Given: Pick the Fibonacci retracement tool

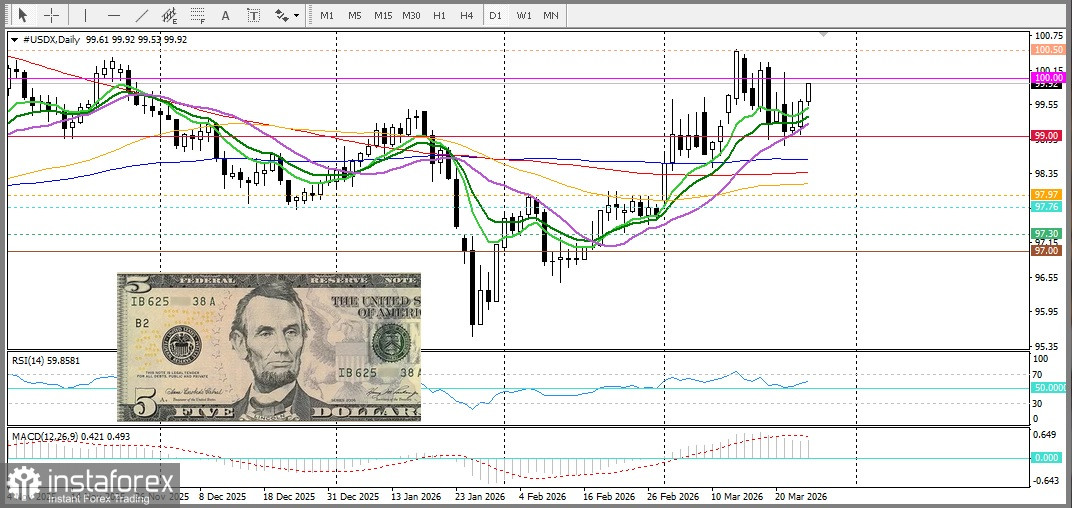Looking at the screenshot, I should 198,15.
